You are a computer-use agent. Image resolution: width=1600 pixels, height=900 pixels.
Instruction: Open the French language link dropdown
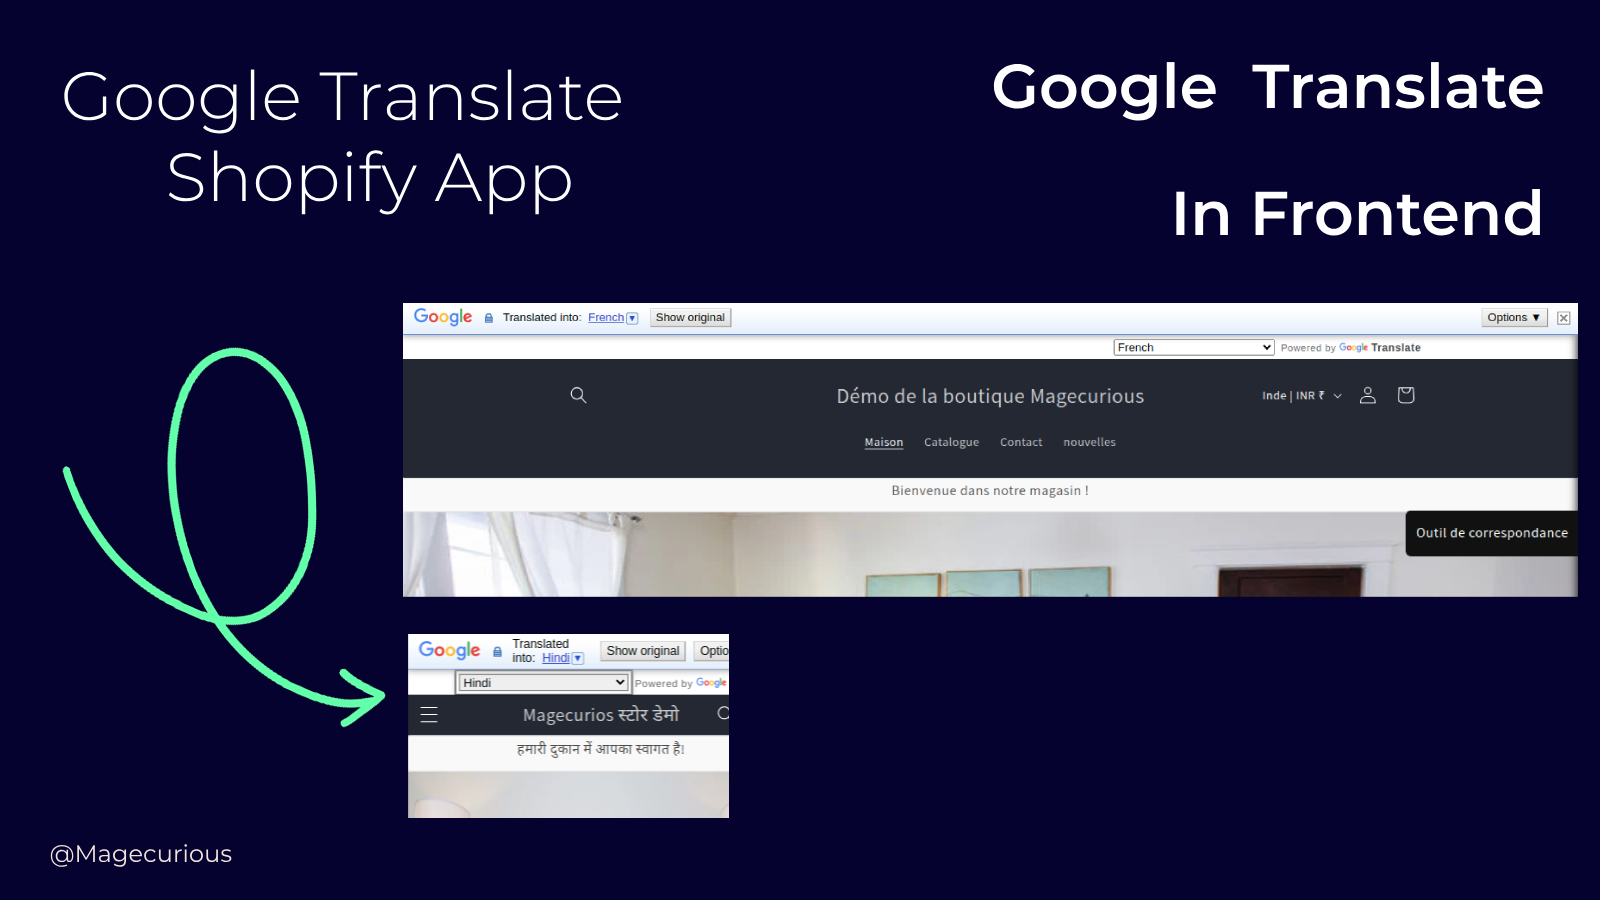(x=613, y=318)
